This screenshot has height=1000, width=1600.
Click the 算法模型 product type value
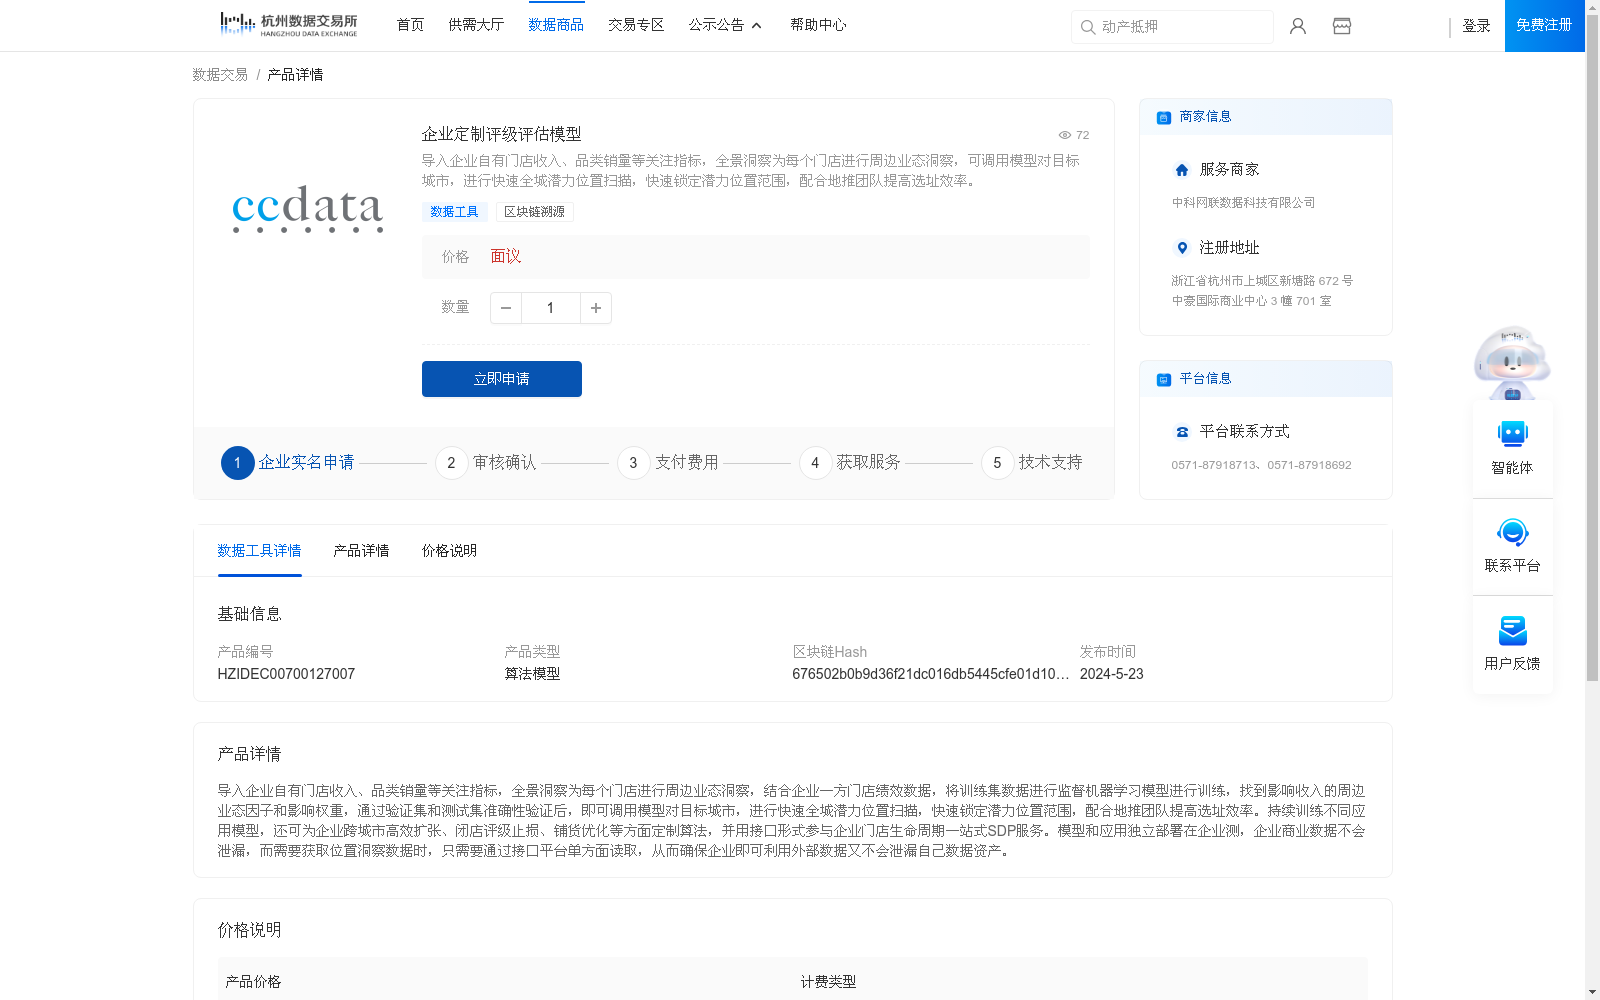pyautogui.click(x=532, y=674)
